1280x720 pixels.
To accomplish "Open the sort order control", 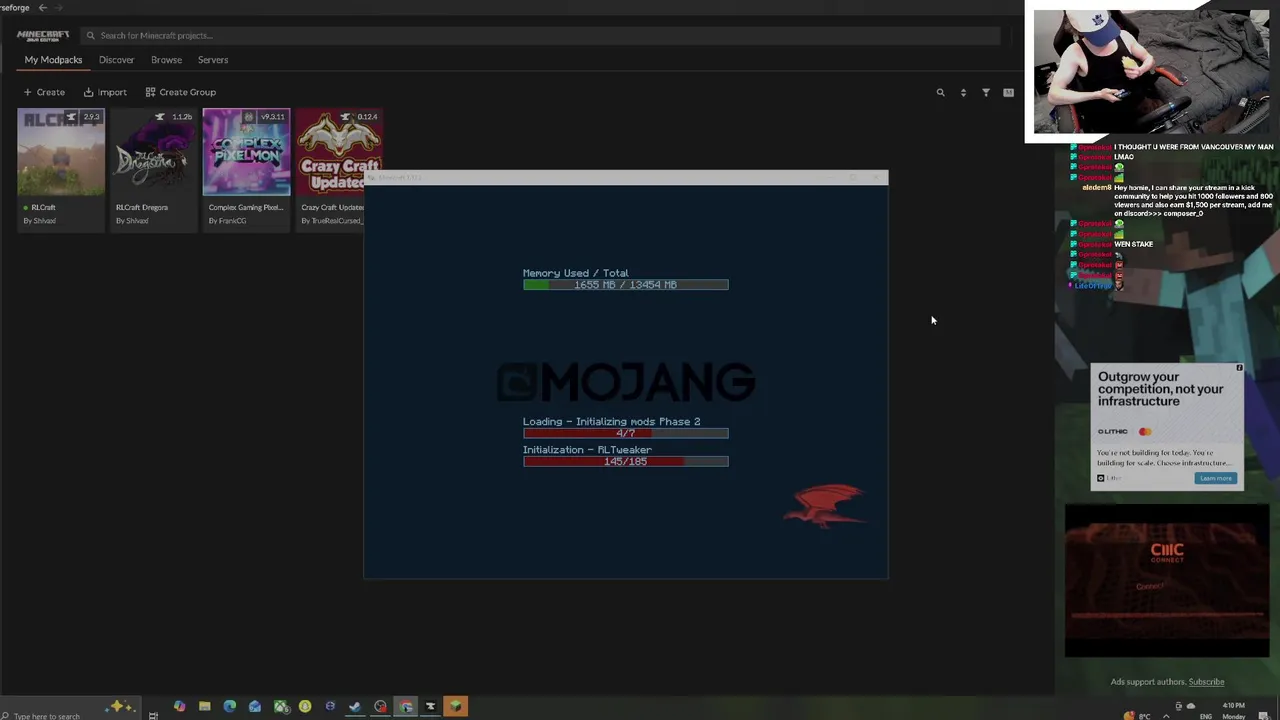I will 963,92.
